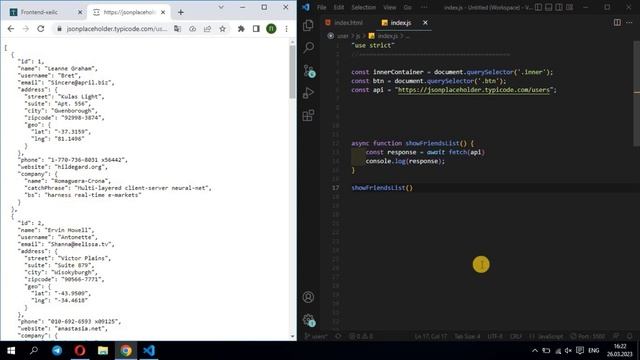The height and width of the screenshot is (360, 640).
Task: Toggle the bottom panel layout
Action: click(549, 7)
